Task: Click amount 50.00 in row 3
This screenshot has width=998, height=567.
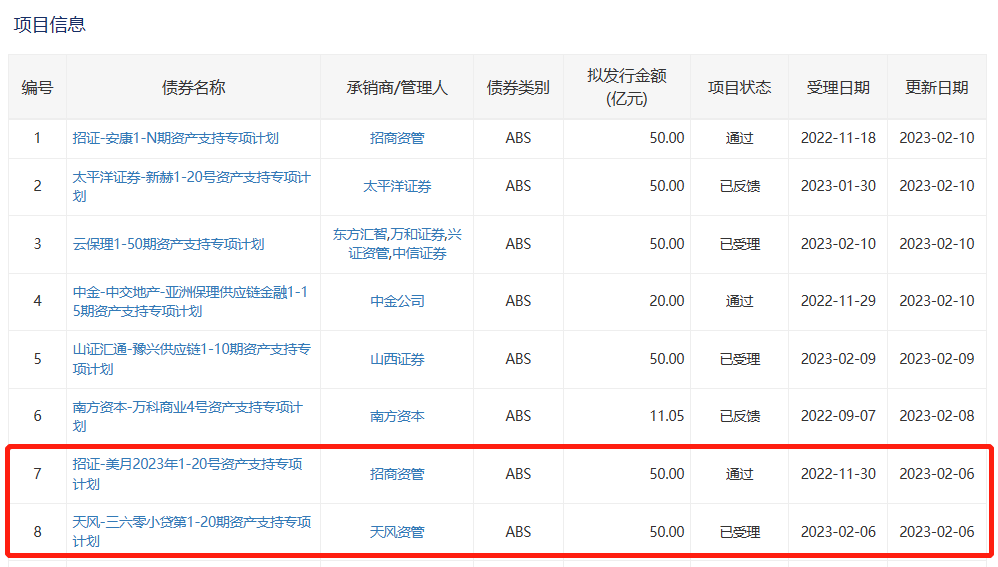Action: point(667,244)
